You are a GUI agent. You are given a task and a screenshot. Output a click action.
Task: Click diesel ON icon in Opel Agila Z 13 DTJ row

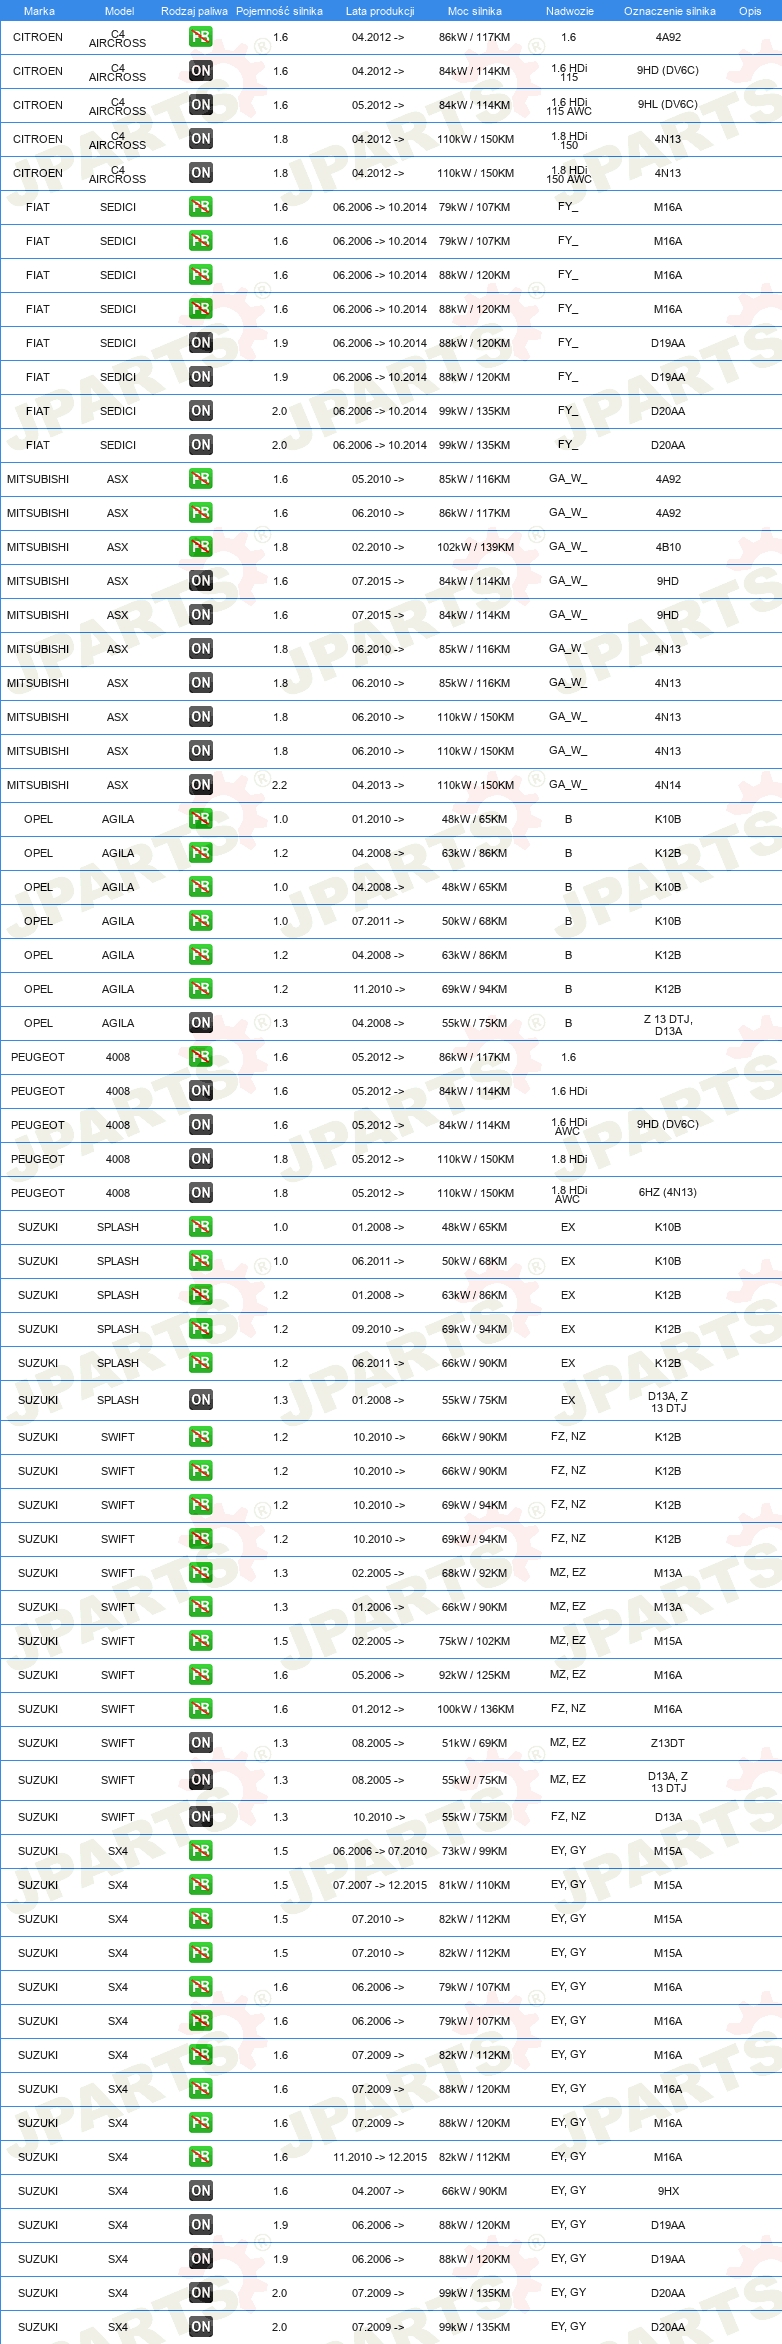(201, 1023)
